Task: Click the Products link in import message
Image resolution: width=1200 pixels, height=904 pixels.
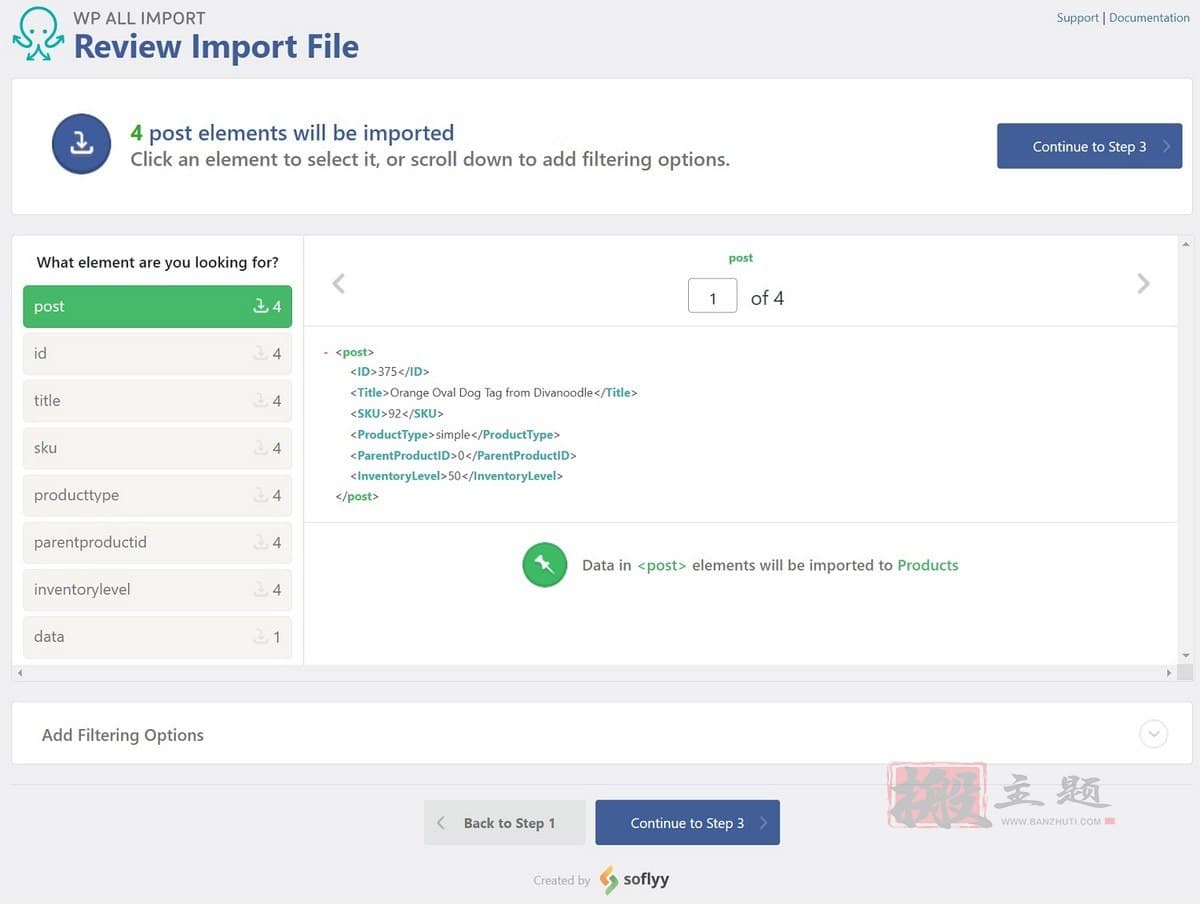Action: click(x=927, y=565)
